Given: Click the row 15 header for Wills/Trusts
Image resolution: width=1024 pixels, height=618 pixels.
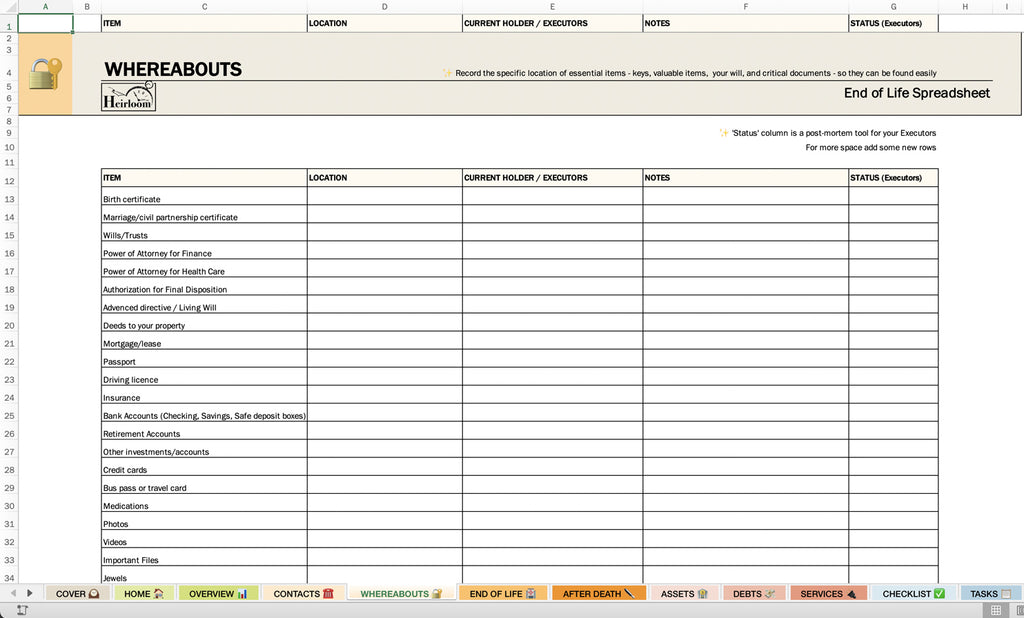Looking at the screenshot, I should pyautogui.click(x=9, y=235).
